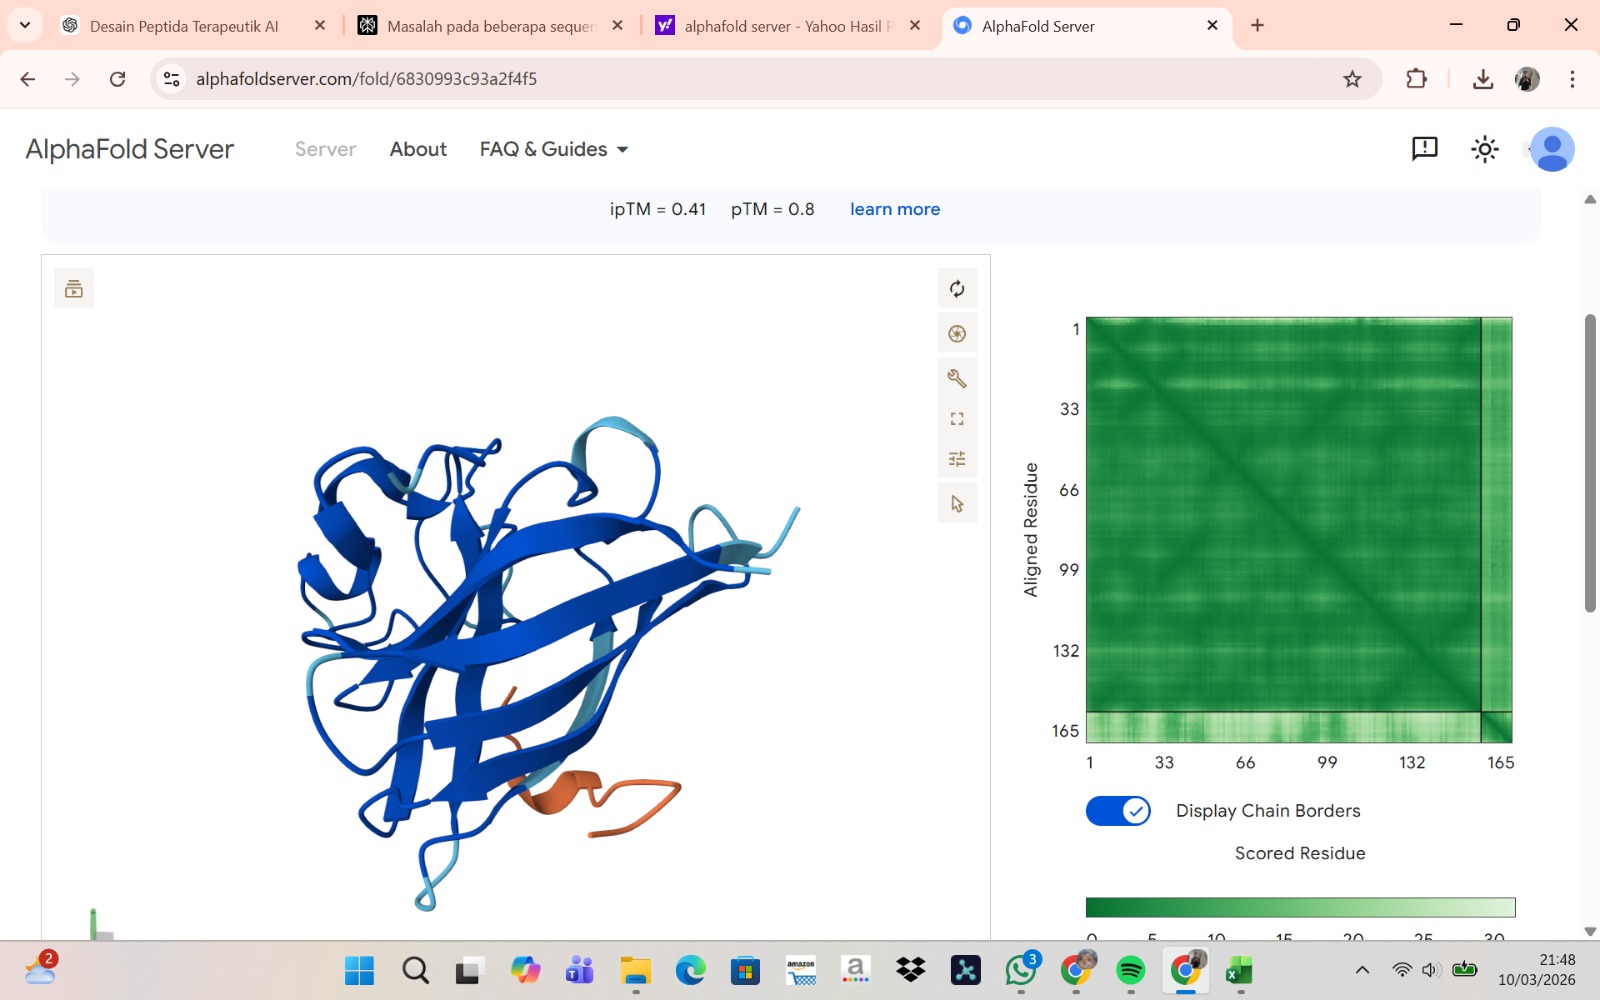Image resolution: width=1600 pixels, height=1000 pixels.
Task: Toggle fullscreen for the structure viewer
Action: pyautogui.click(x=957, y=419)
